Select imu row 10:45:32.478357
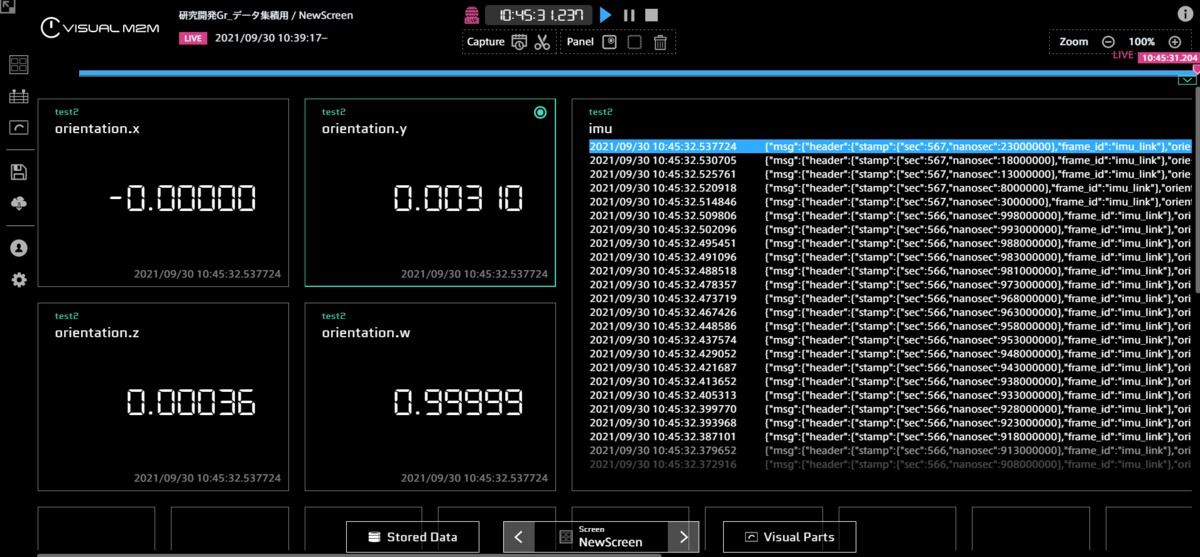This screenshot has height=557, width=1200. click(x=890, y=284)
